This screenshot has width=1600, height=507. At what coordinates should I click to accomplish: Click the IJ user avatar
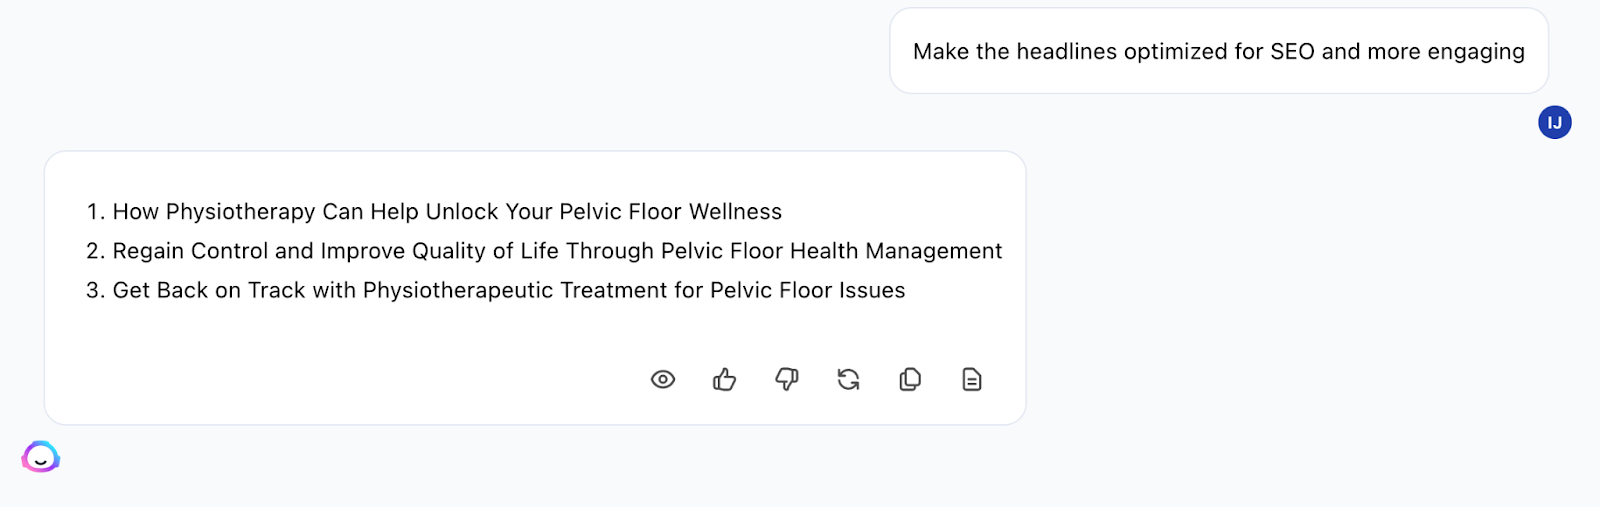pyautogui.click(x=1555, y=123)
